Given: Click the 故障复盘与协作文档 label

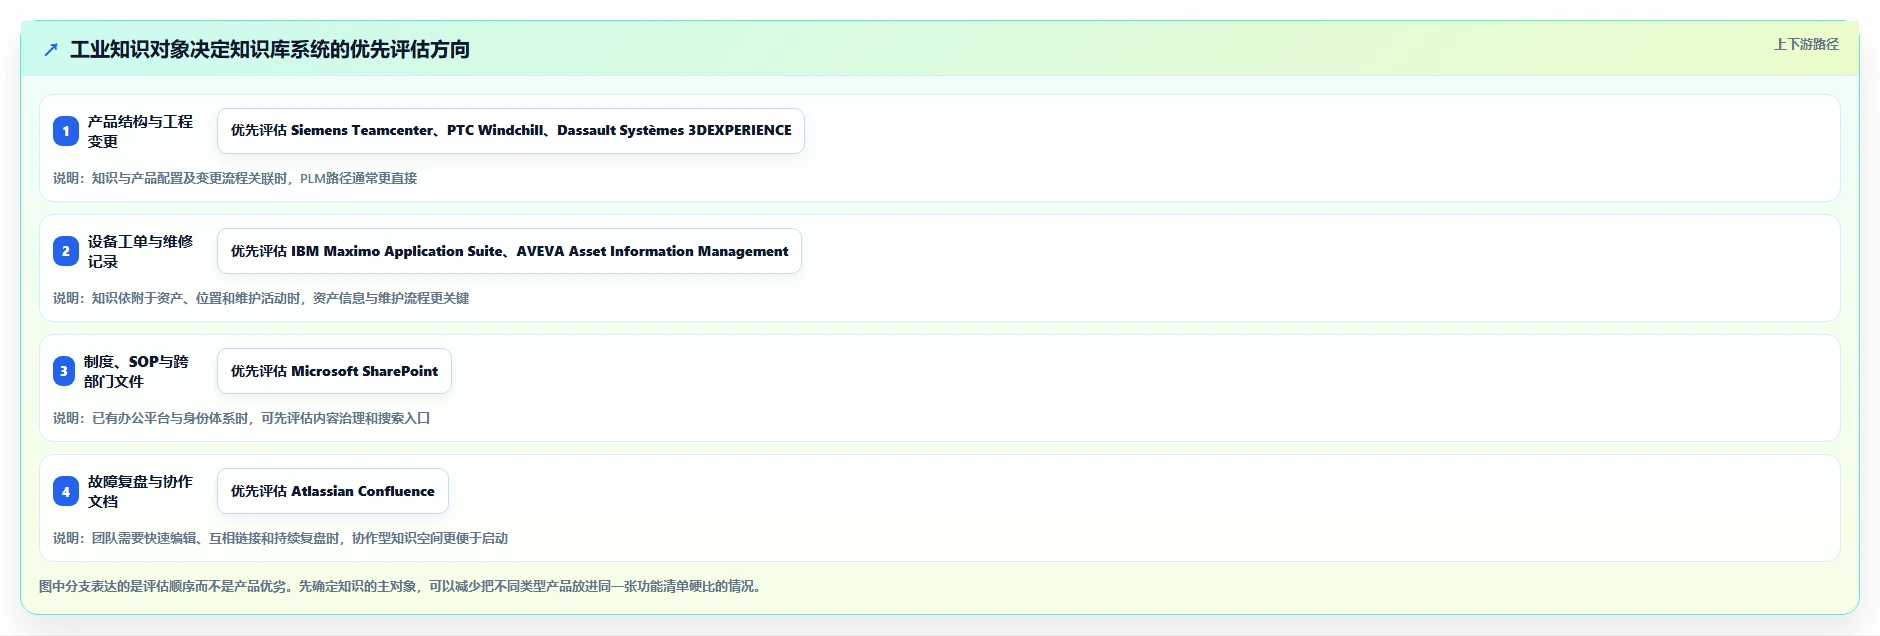Looking at the screenshot, I should pos(140,491).
